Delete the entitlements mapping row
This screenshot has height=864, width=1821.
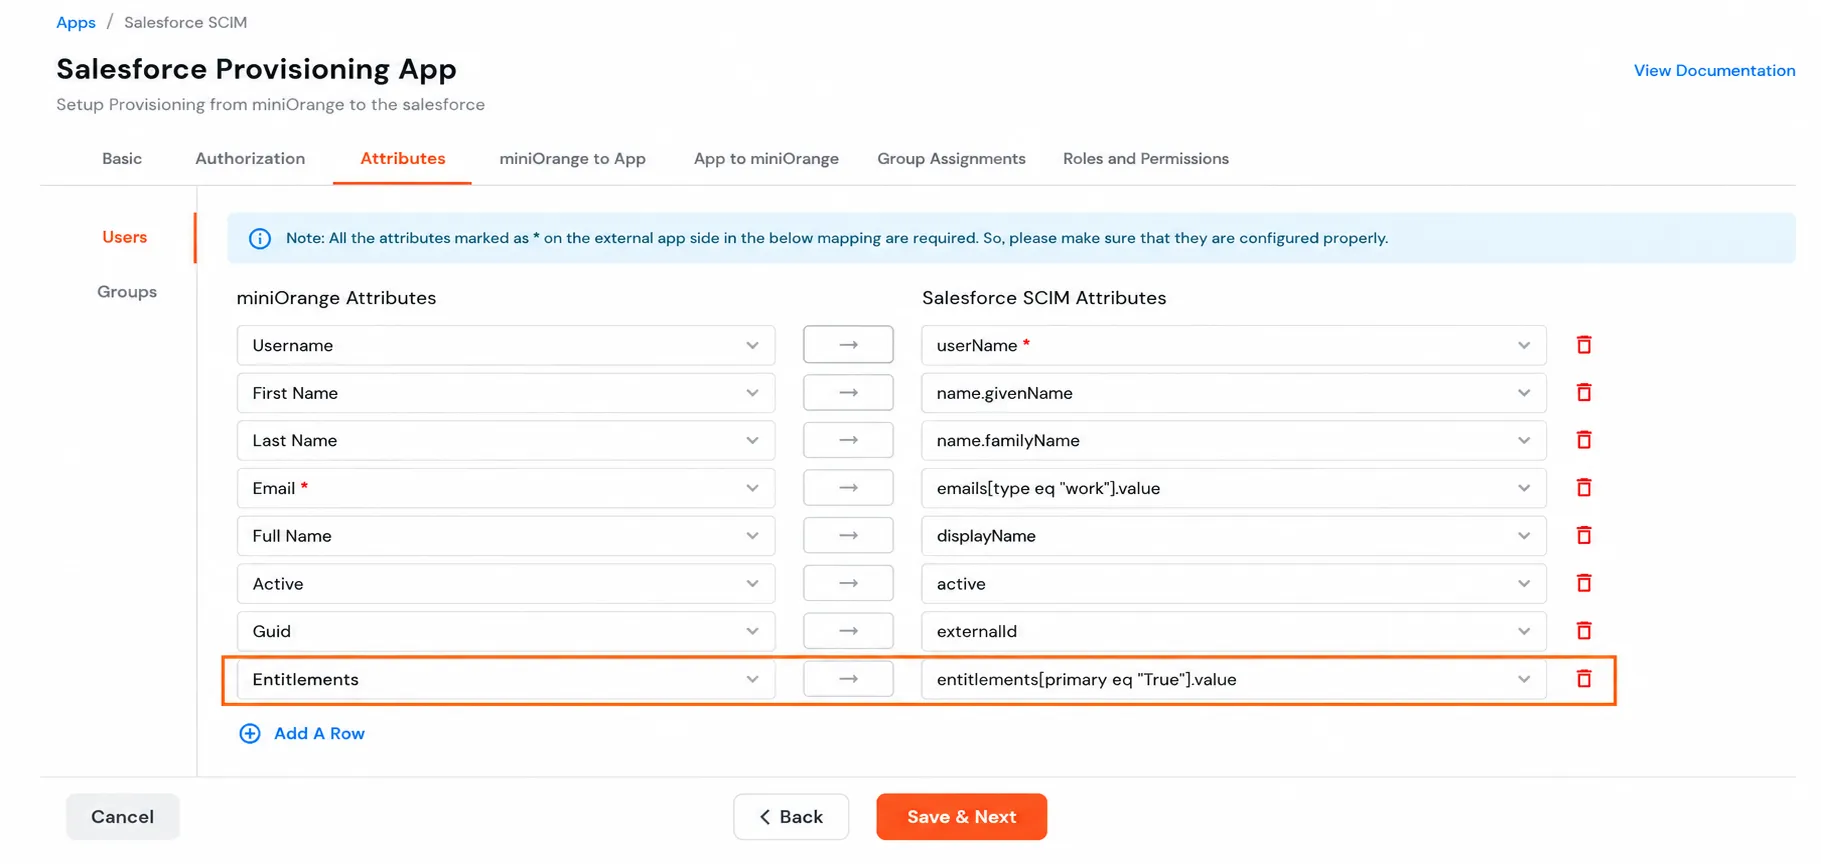point(1584,679)
